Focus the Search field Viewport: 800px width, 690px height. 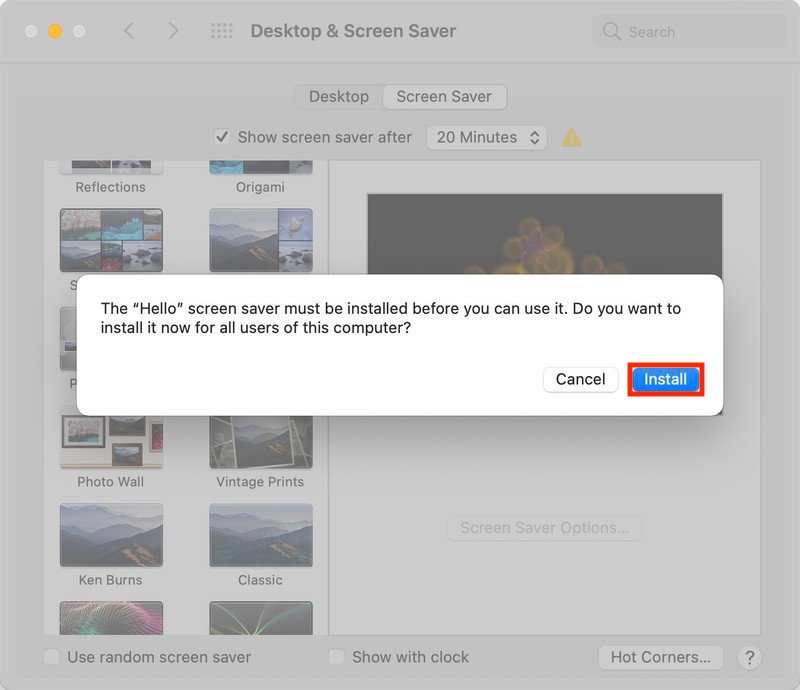pyautogui.click(x=688, y=32)
